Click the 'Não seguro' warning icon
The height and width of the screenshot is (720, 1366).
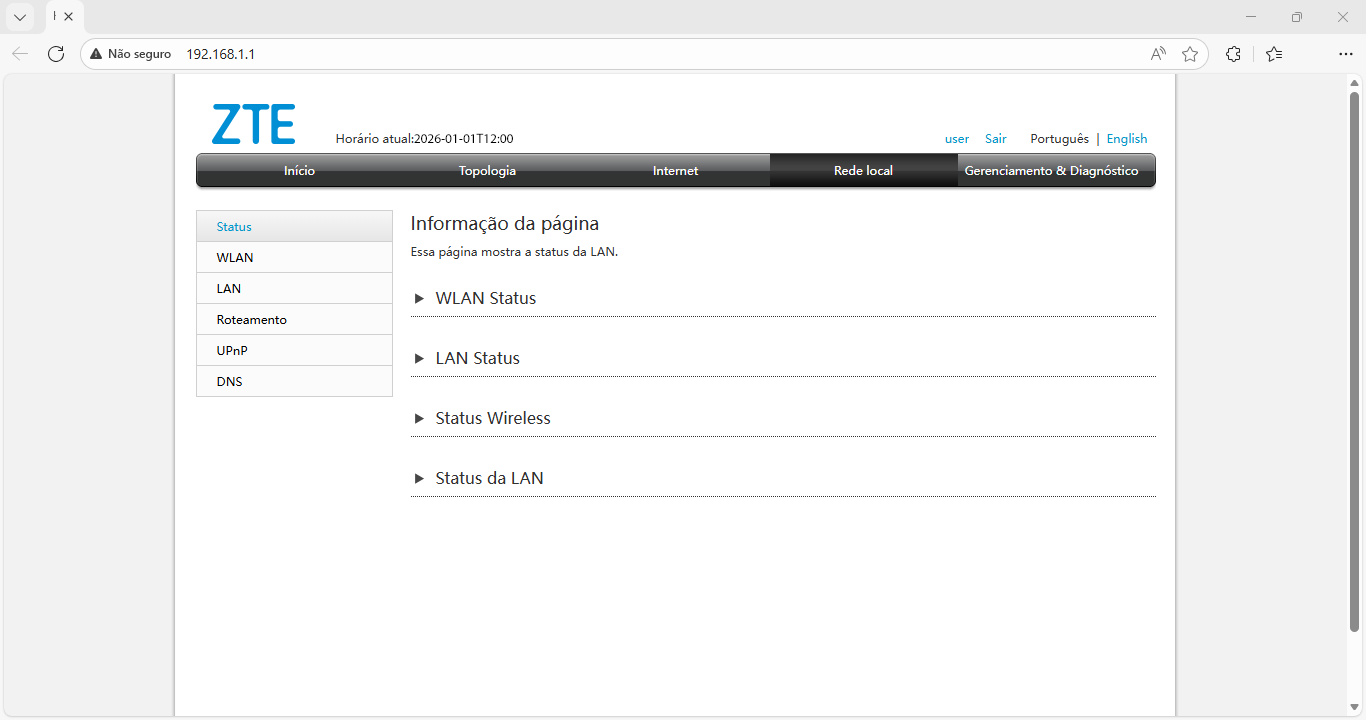click(96, 53)
